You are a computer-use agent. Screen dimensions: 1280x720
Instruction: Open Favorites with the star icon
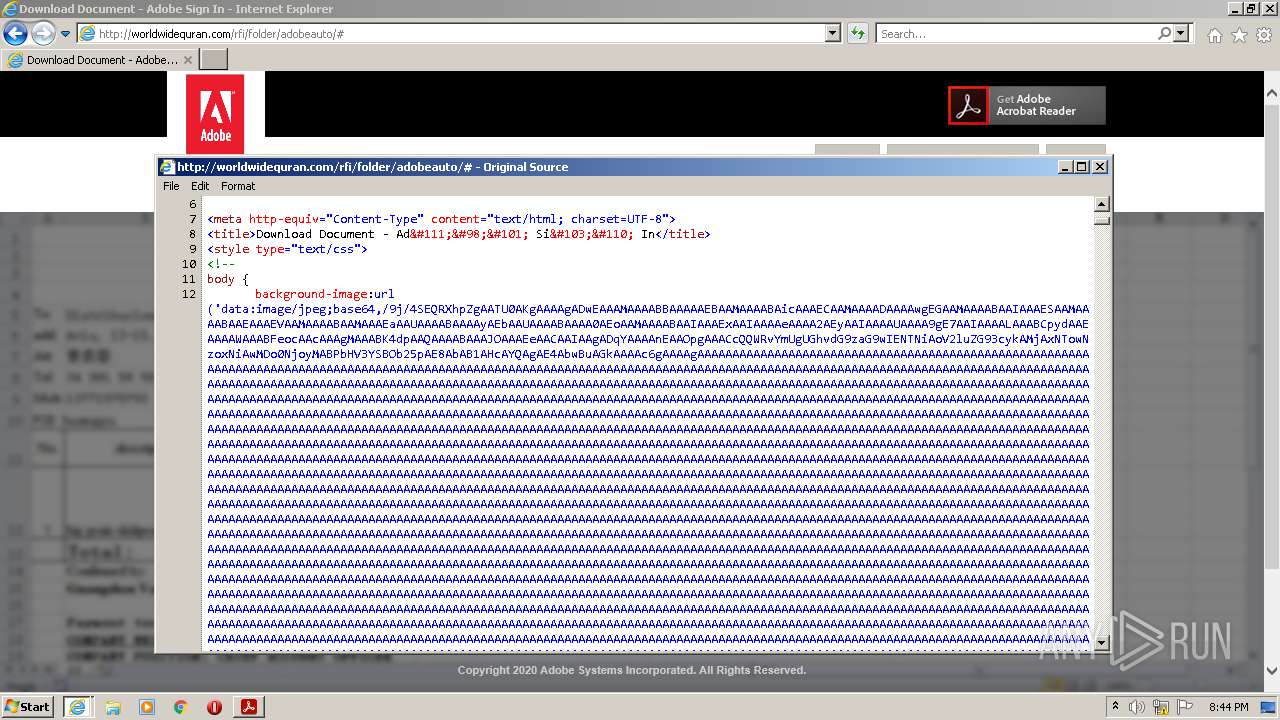pyautogui.click(x=1239, y=35)
